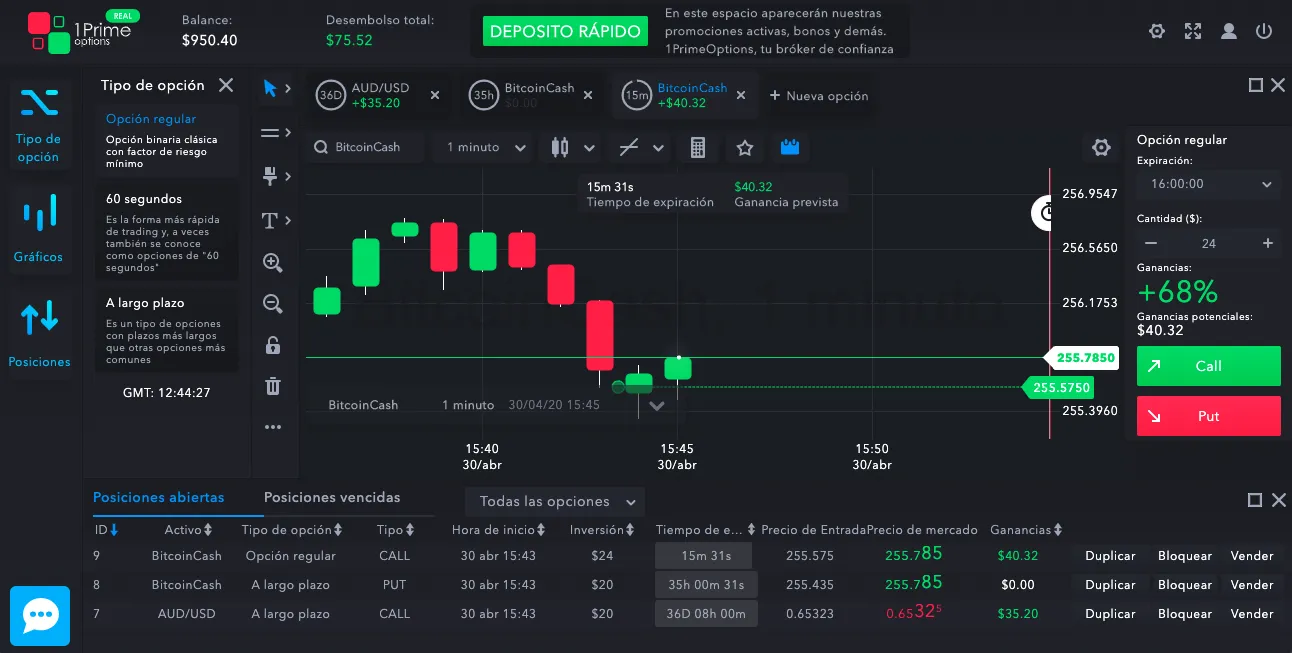
Task: Zoom in on the chart
Action: [272, 263]
